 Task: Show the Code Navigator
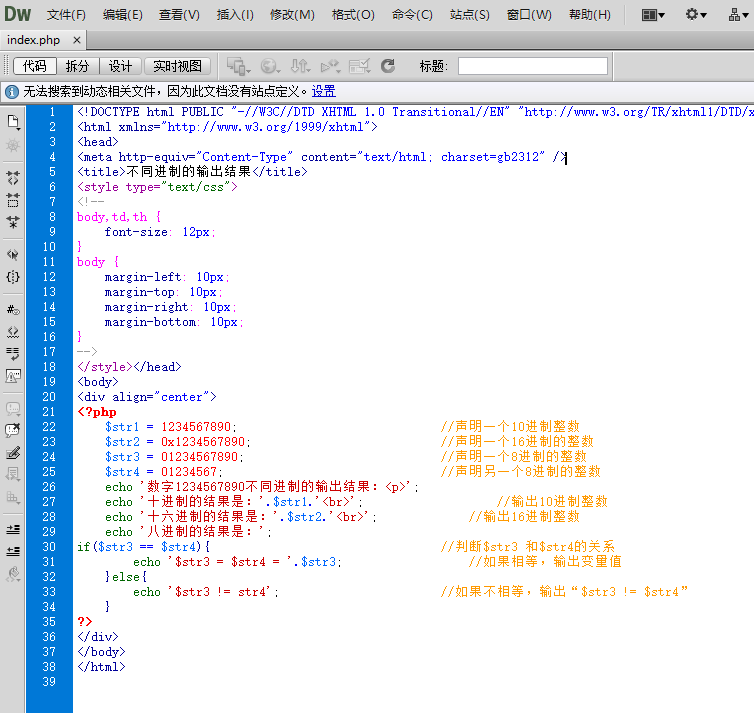click(x=13, y=145)
